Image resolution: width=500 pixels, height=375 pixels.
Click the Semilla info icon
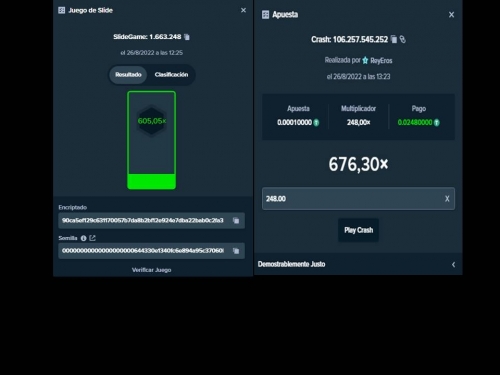tap(84, 238)
